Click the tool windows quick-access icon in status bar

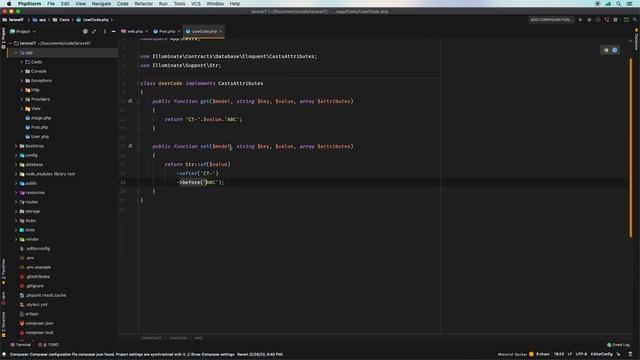point(4,354)
